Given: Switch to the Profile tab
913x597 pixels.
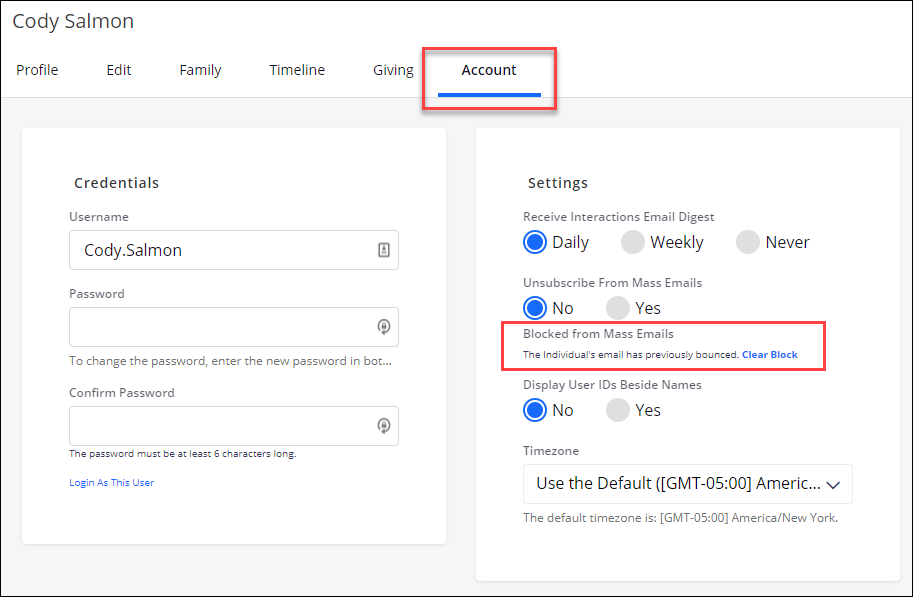Looking at the screenshot, I should pyautogui.click(x=37, y=70).
